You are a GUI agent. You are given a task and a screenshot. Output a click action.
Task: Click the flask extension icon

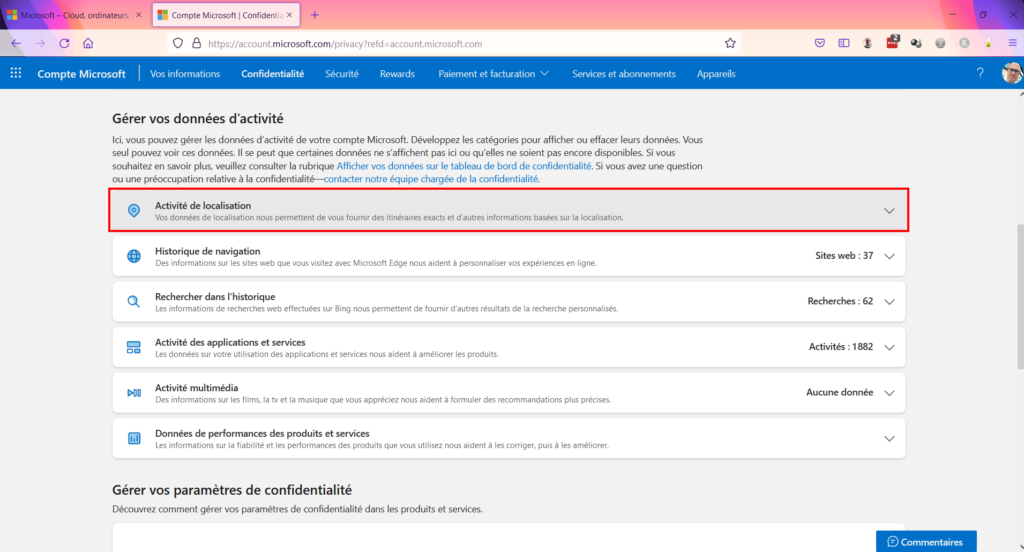tap(989, 43)
